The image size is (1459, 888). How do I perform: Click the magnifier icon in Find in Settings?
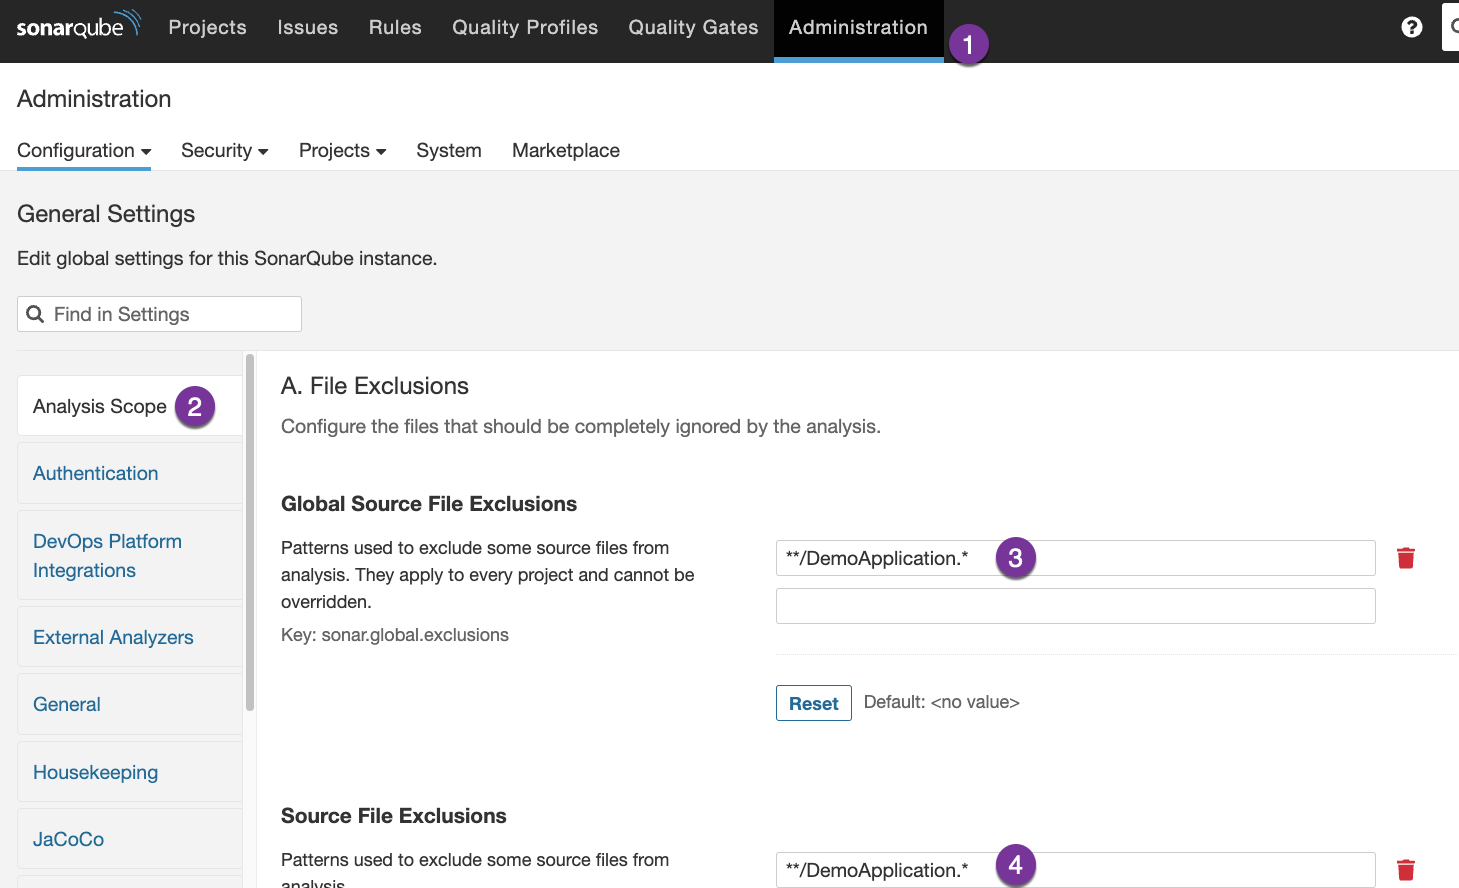(x=35, y=314)
